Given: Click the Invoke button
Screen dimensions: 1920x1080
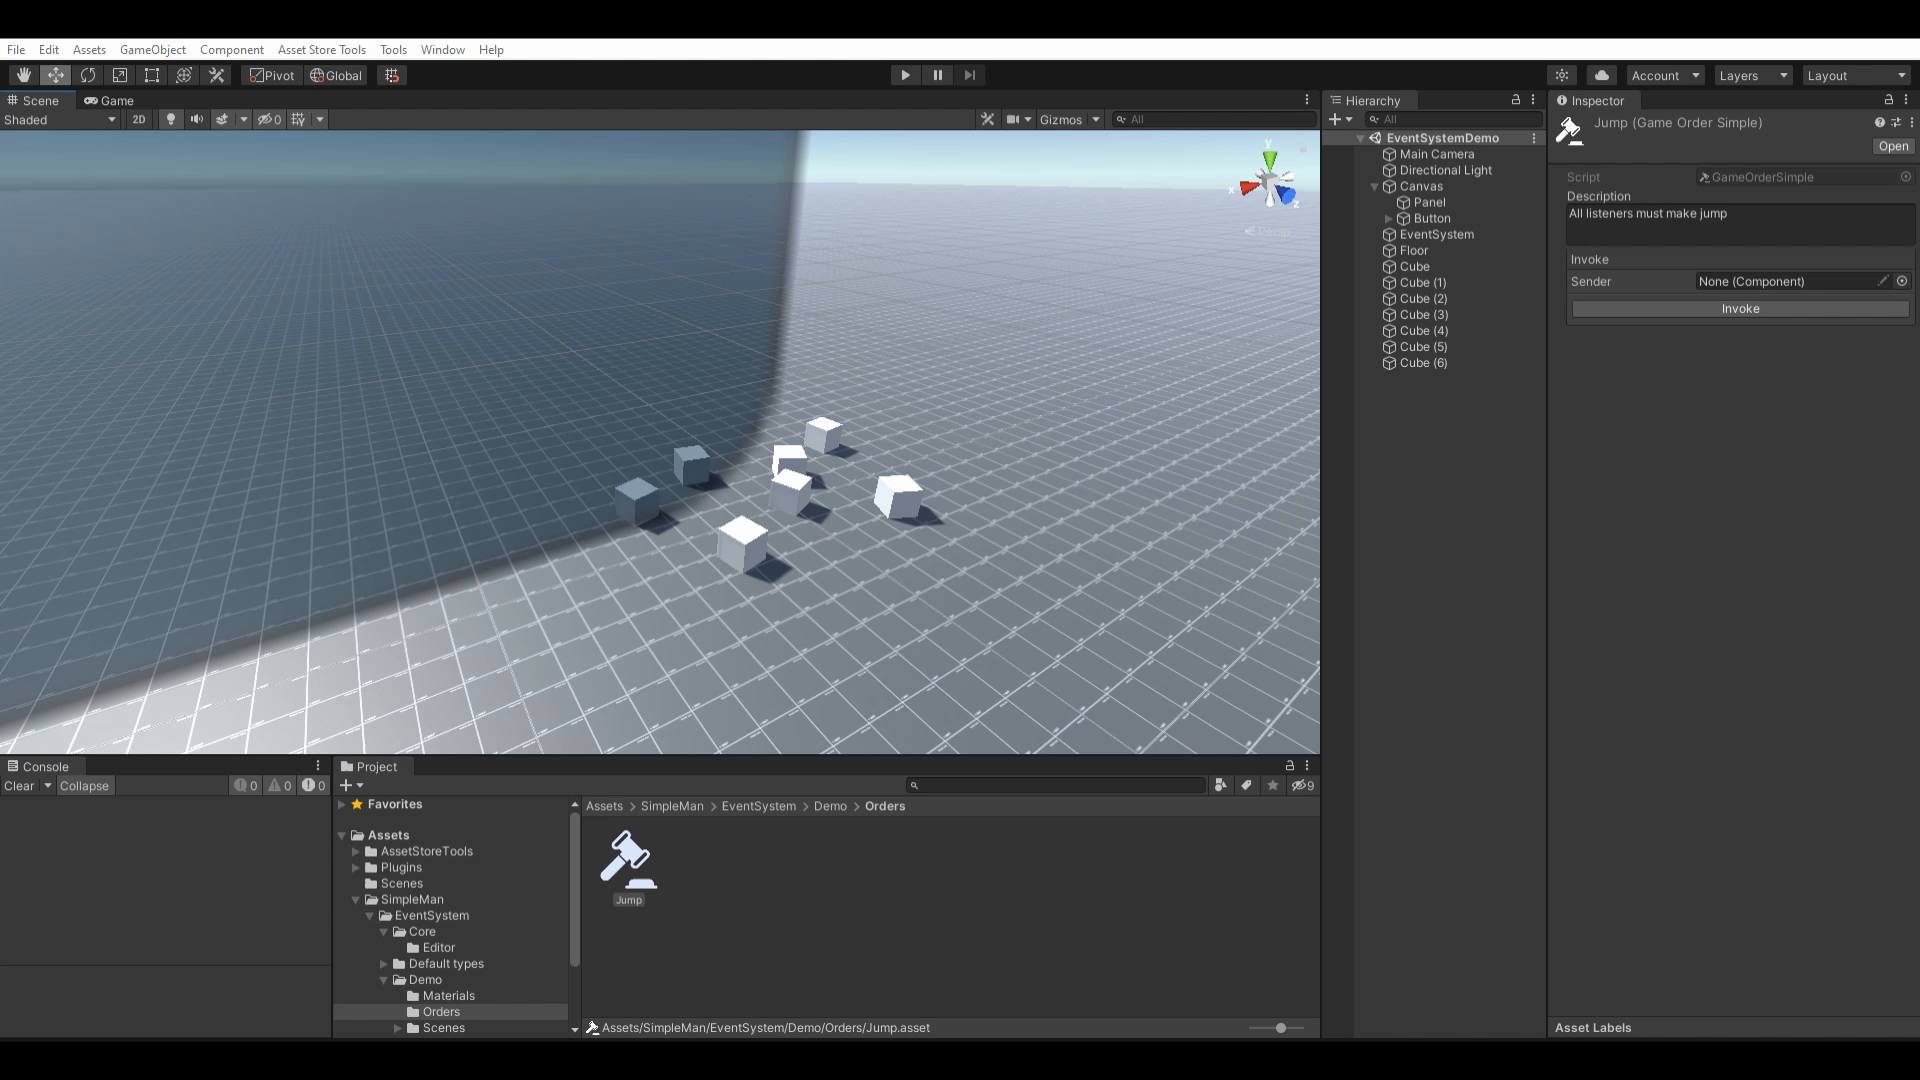Looking at the screenshot, I should (1740, 308).
